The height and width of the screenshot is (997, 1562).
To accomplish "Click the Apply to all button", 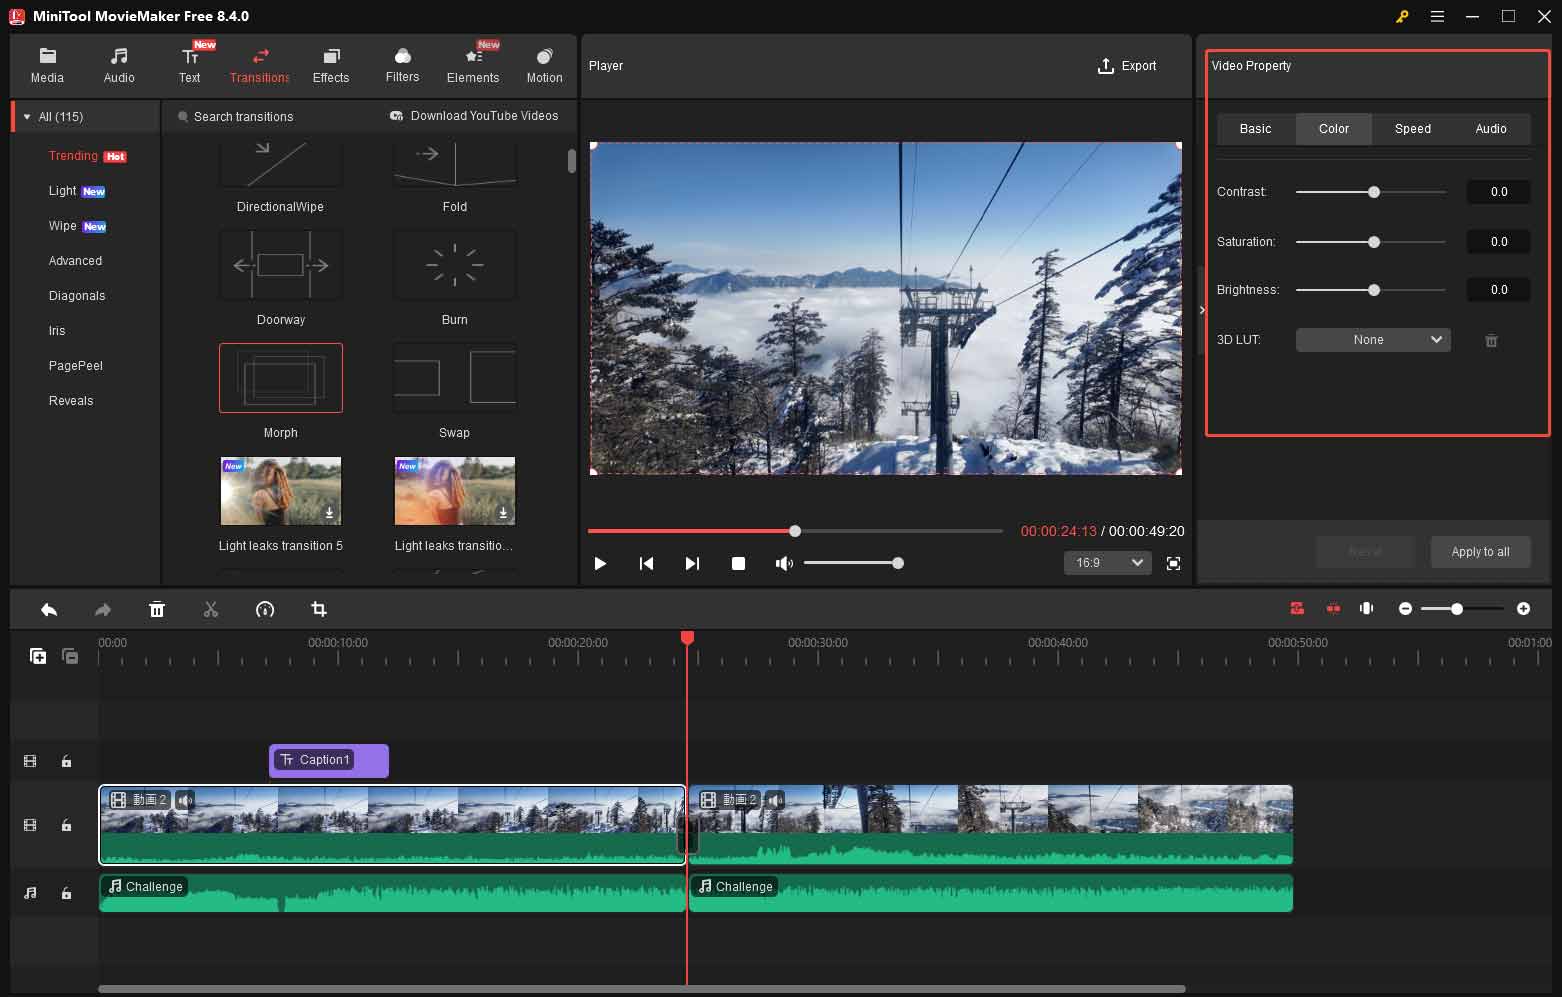I will (1480, 551).
